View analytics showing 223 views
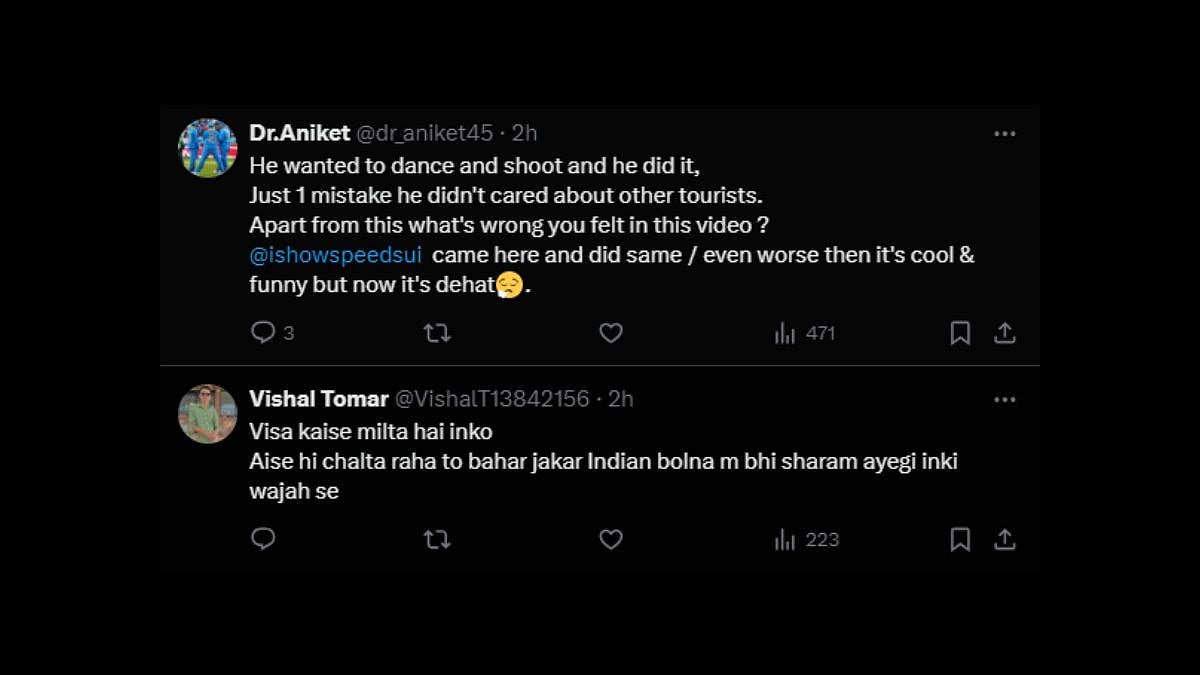 tap(806, 540)
